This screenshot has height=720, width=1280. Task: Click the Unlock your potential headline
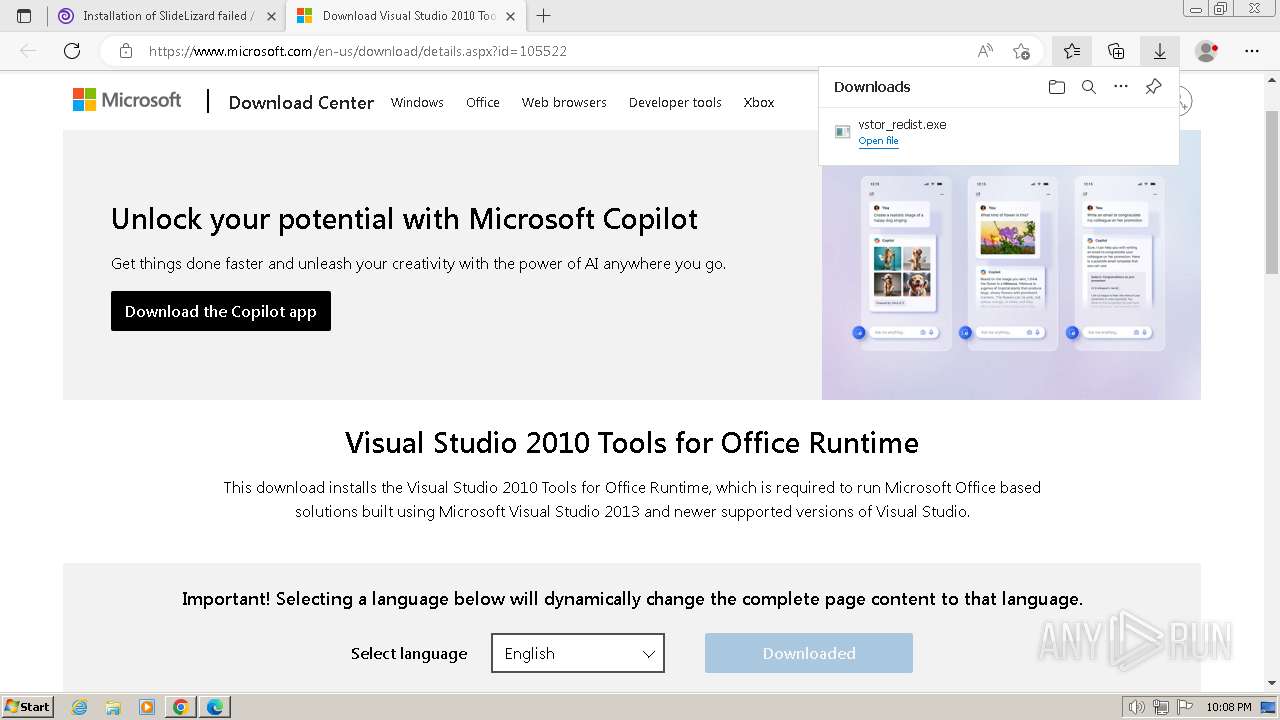[405, 218]
